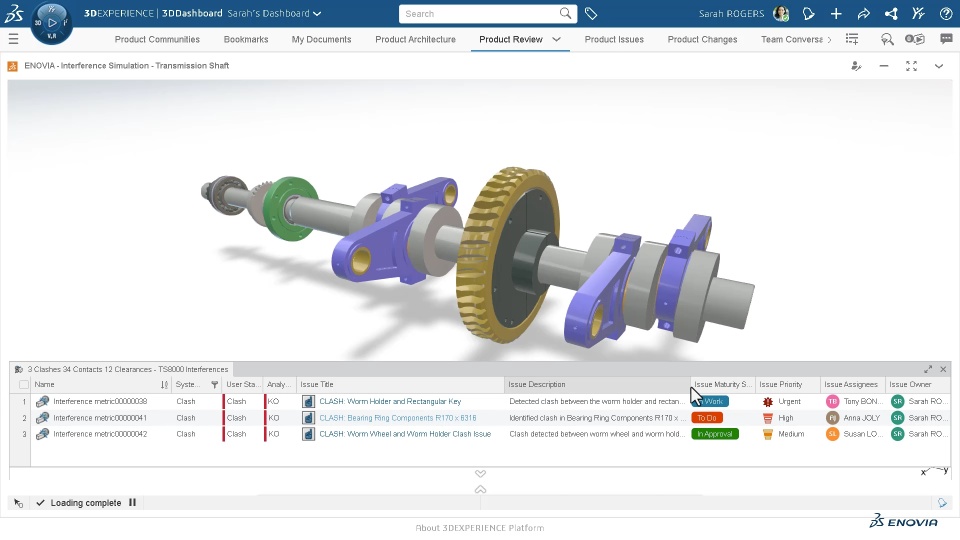Click the In Approval maturity badge
The image size is (960, 540).
(x=714, y=434)
